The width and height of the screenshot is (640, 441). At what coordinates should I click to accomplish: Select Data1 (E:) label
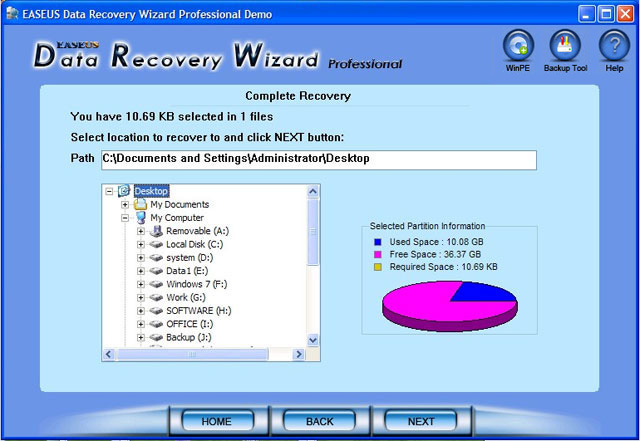[x=187, y=271]
